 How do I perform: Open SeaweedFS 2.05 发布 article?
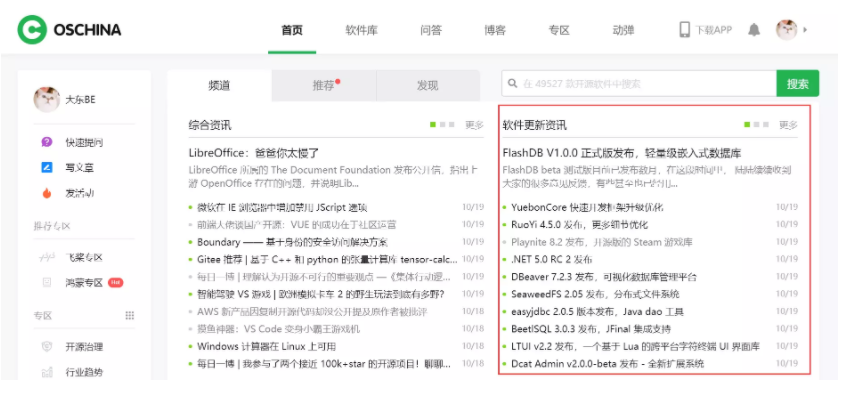(x=596, y=294)
